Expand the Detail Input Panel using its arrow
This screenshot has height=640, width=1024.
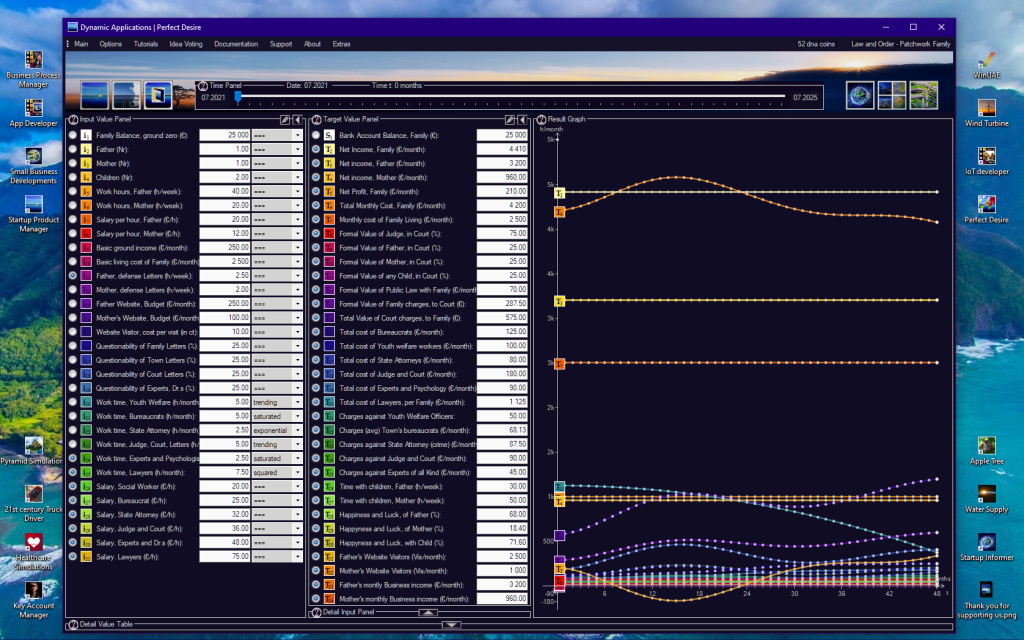pos(427,612)
